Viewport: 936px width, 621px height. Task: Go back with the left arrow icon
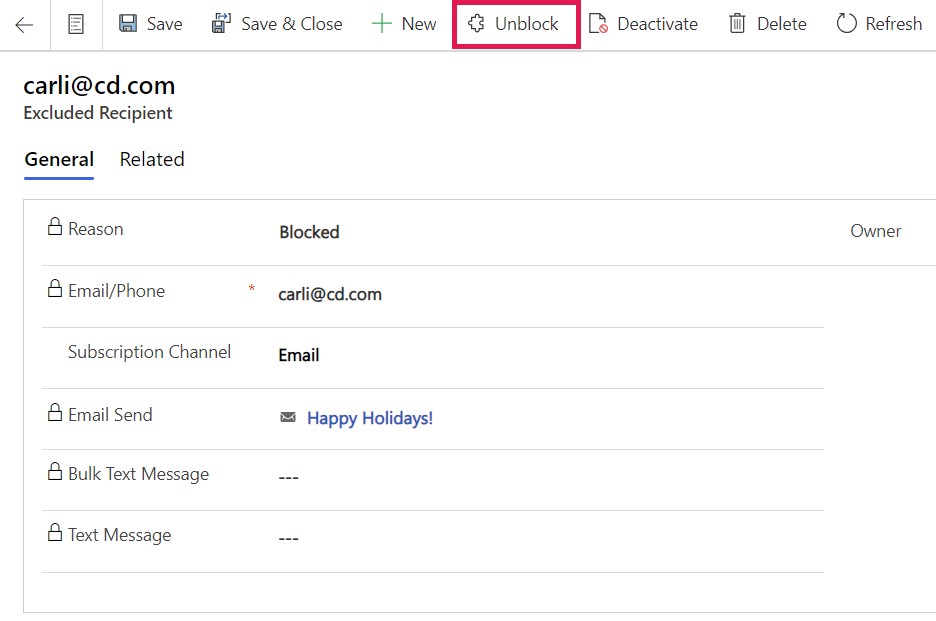pos(24,24)
